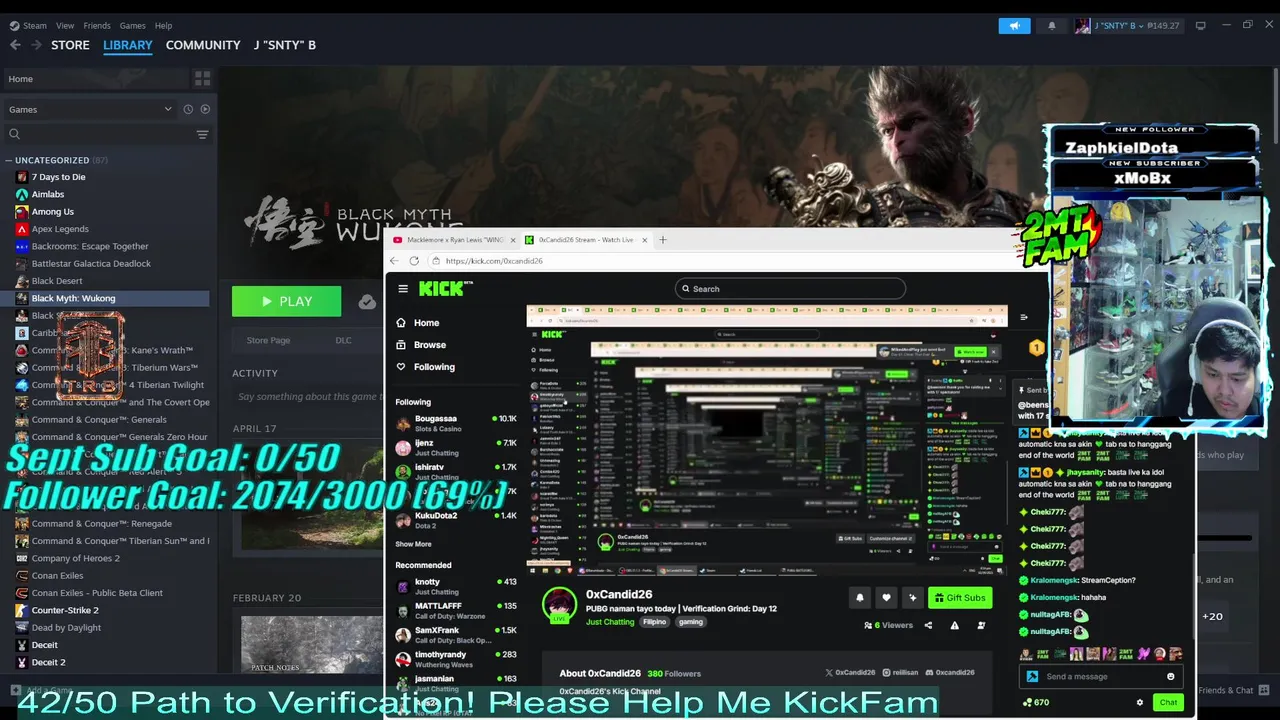Switch library to grid collections view icon
The width and height of the screenshot is (1280, 720).
(x=202, y=79)
